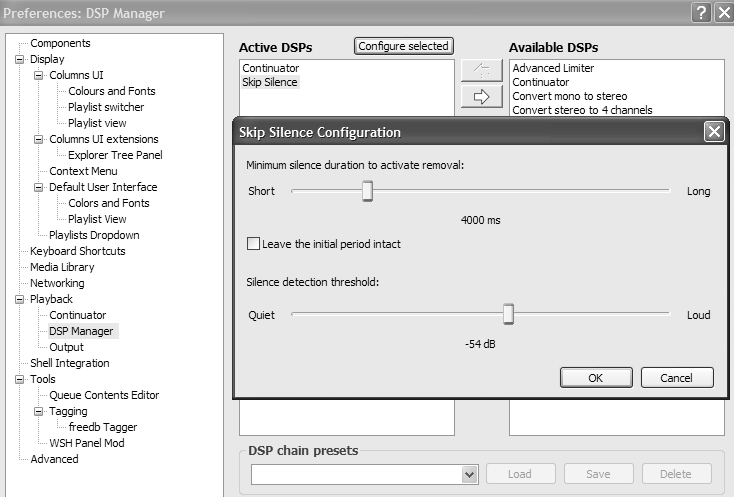The height and width of the screenshot is (497, 734).
Task: Collapse the Columns UI tree node
Action: (x=38, y=75)
